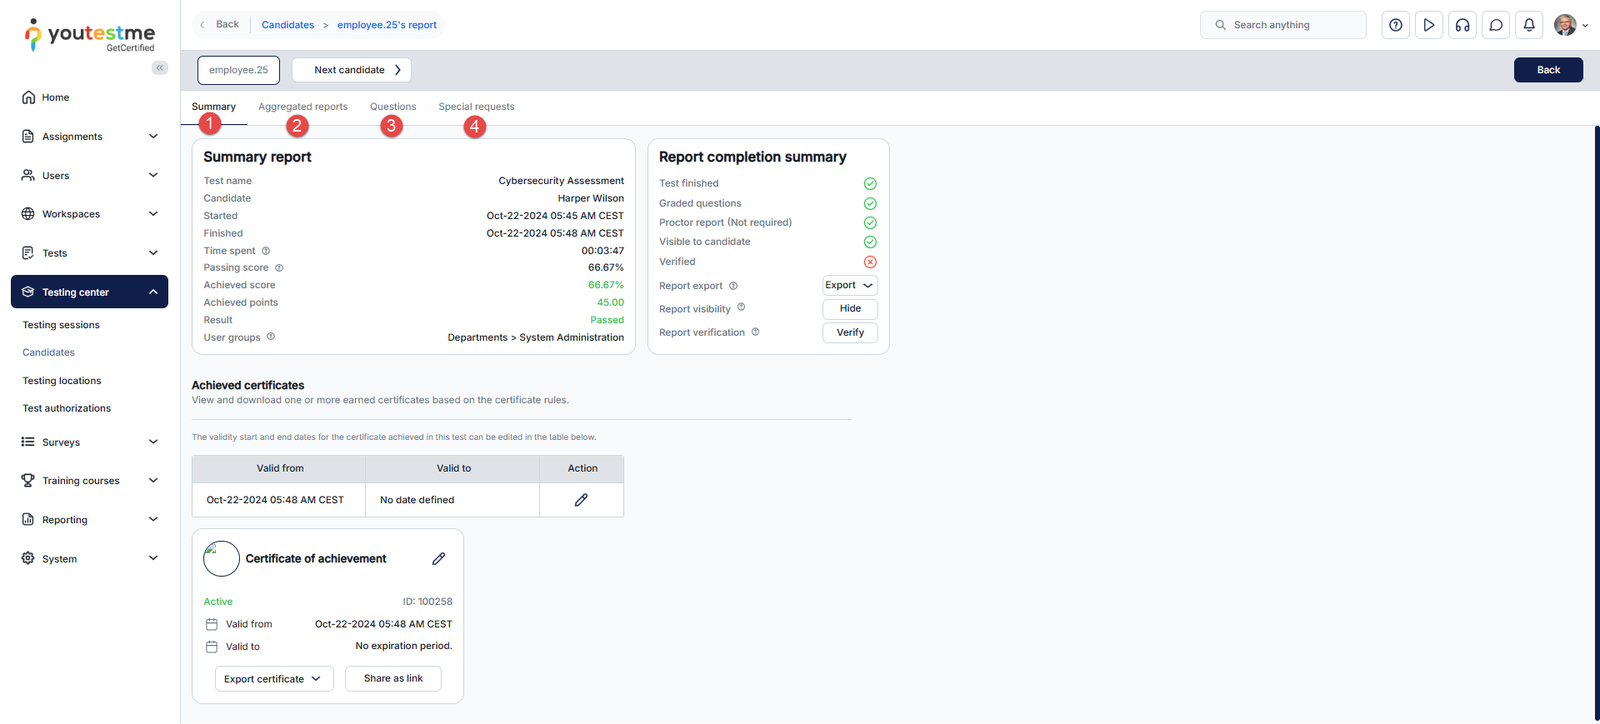Image resolution: width=1600 pixels, height=724 pixels.
Task: Click the Search anything field
Action: 1290,25
